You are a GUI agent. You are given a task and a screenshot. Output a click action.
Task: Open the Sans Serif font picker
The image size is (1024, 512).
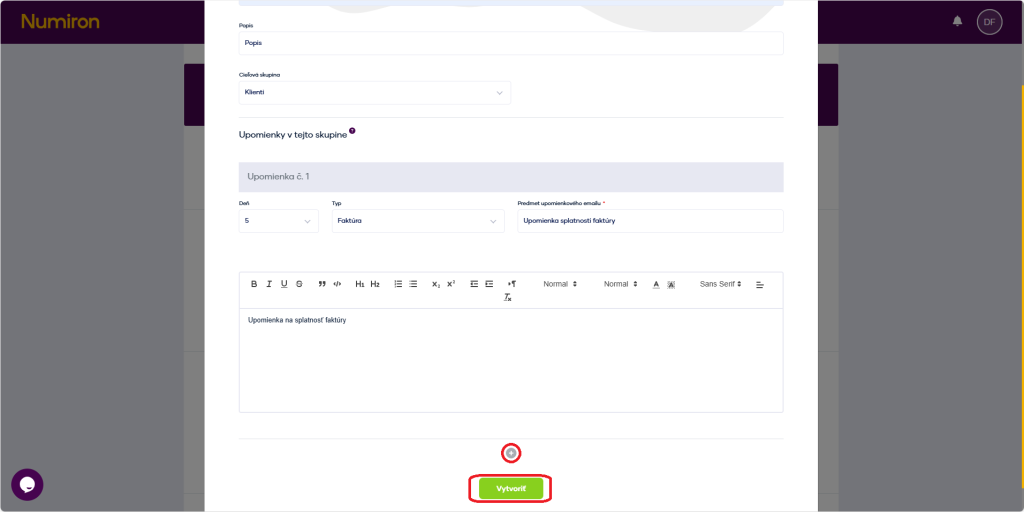click(x=720, y=284)
